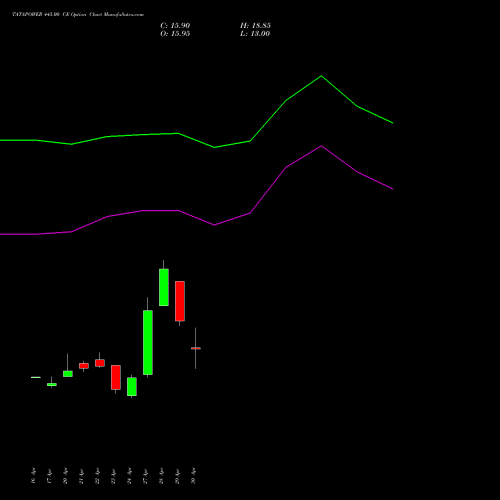Select the green candle on 20 Apr

point(68,374)
